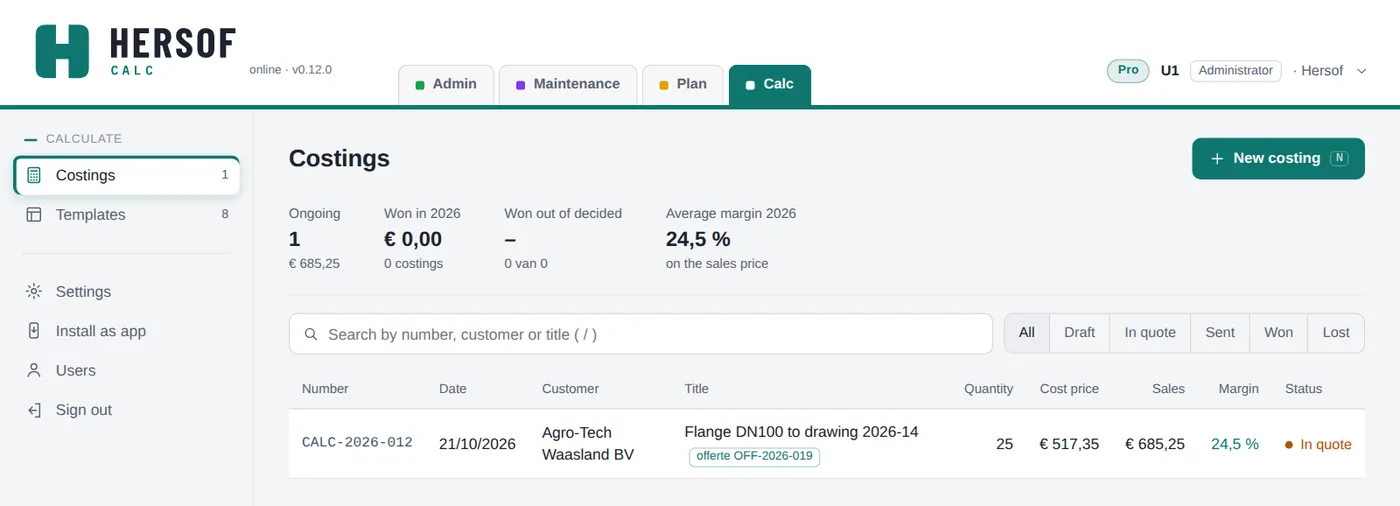Sort by the Quantity column header
The height and width of the screenshot is (506, 1400).
[988, 388]
